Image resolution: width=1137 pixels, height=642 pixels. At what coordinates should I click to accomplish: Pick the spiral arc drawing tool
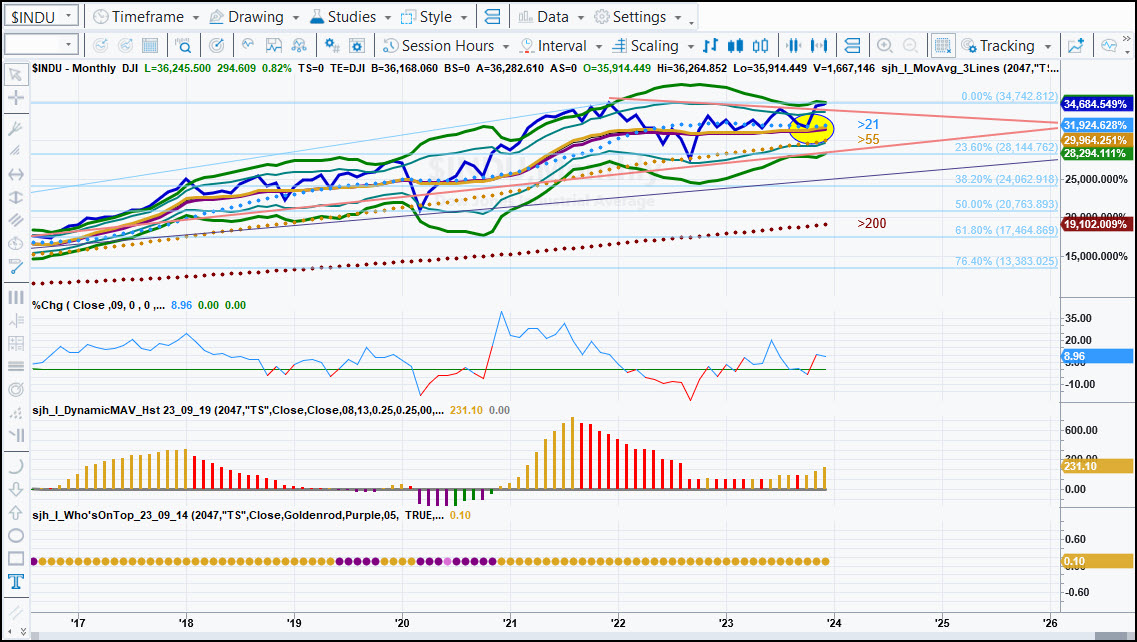tap(15, 390)
